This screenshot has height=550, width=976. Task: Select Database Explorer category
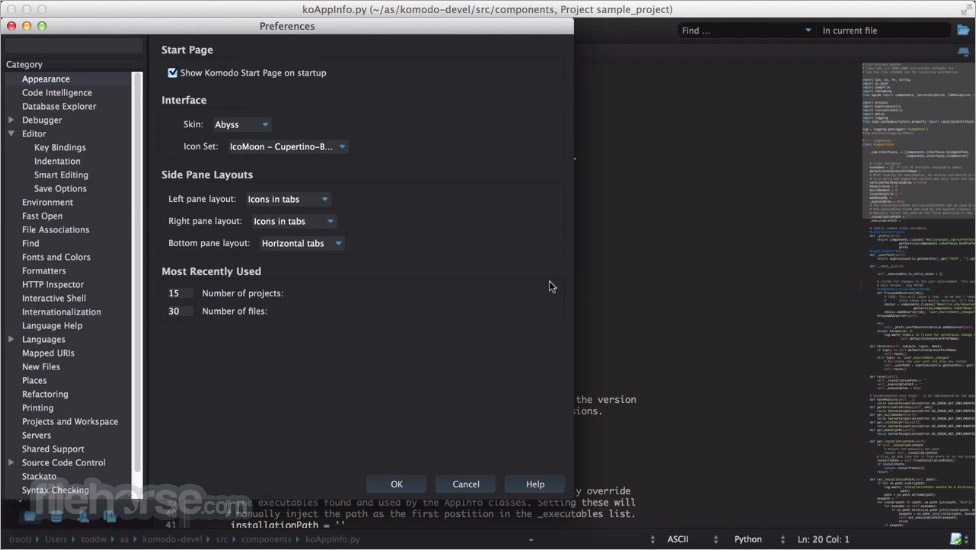(x=59, y=106)
